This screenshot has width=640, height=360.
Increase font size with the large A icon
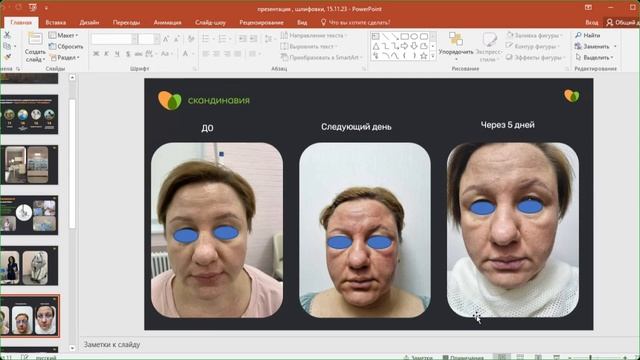click(x=166, y=39)
